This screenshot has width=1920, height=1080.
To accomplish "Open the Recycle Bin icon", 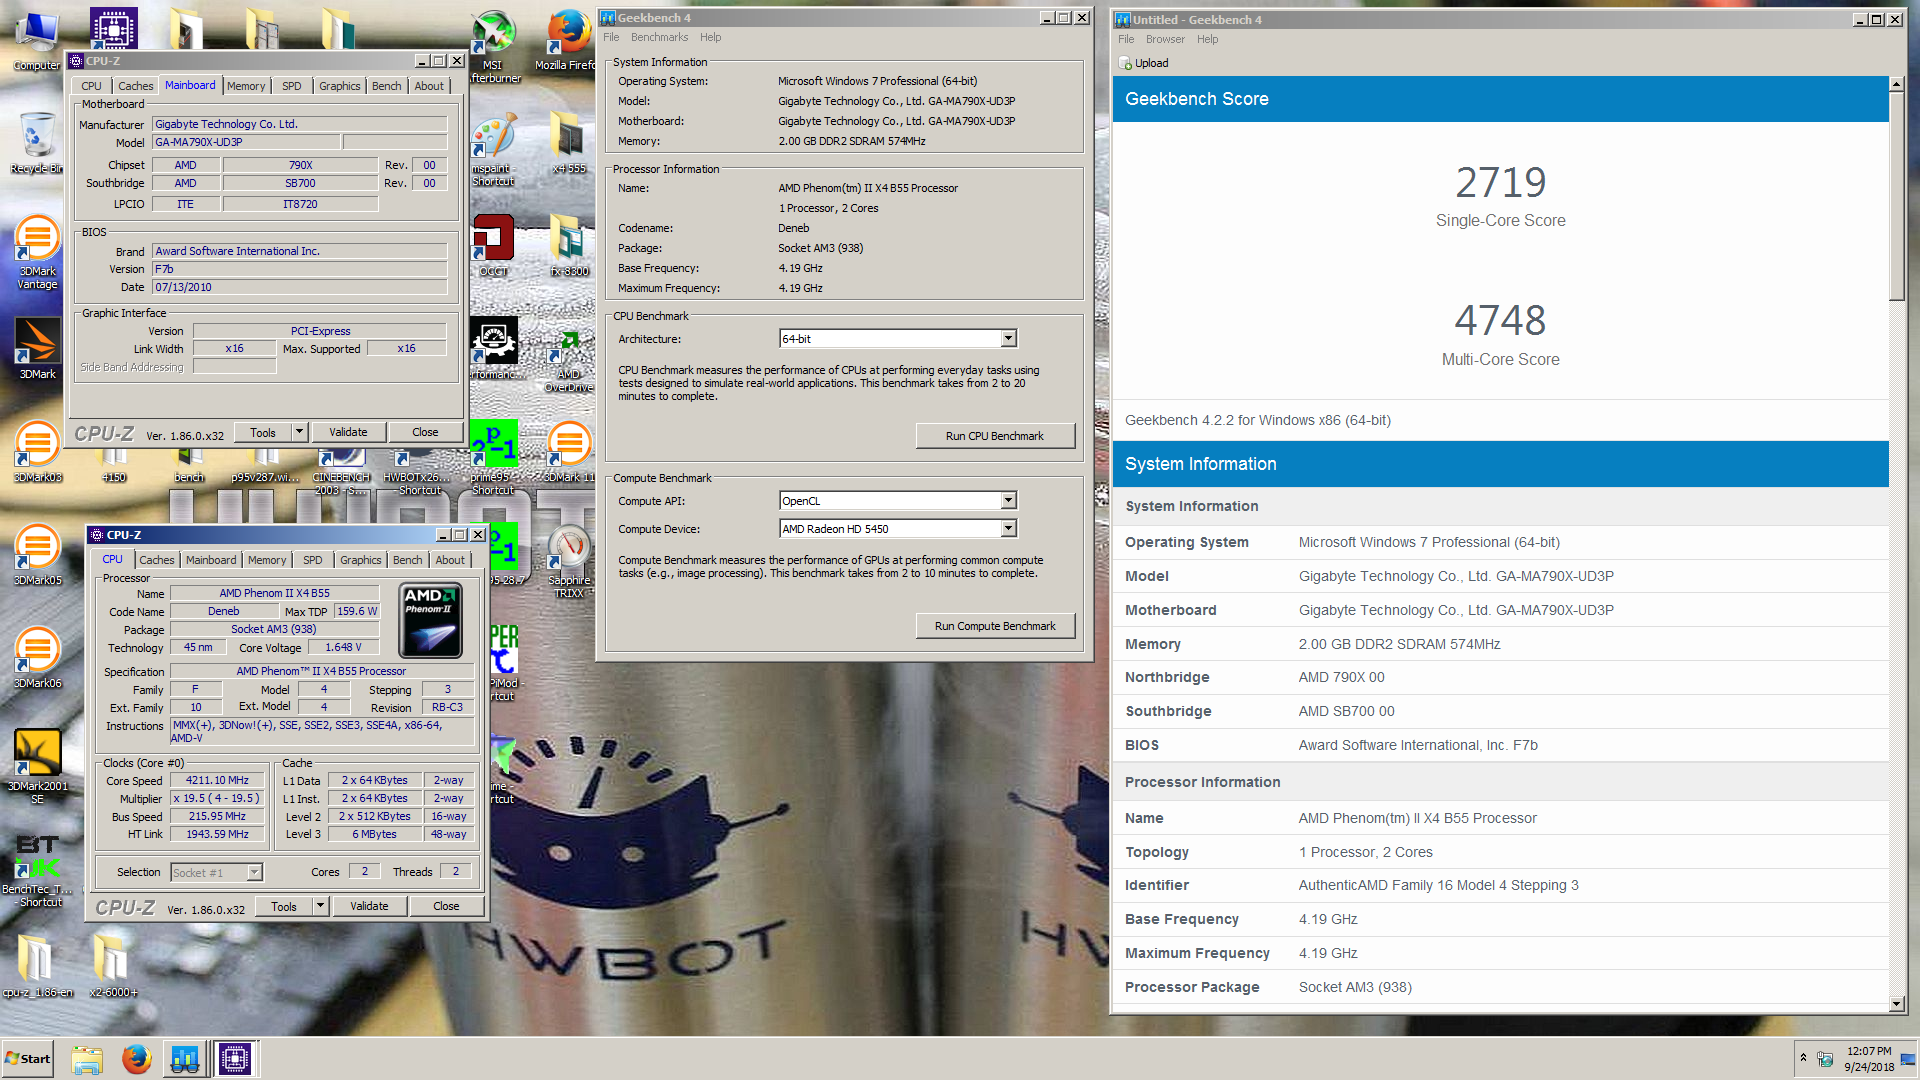I will (37, 143).
